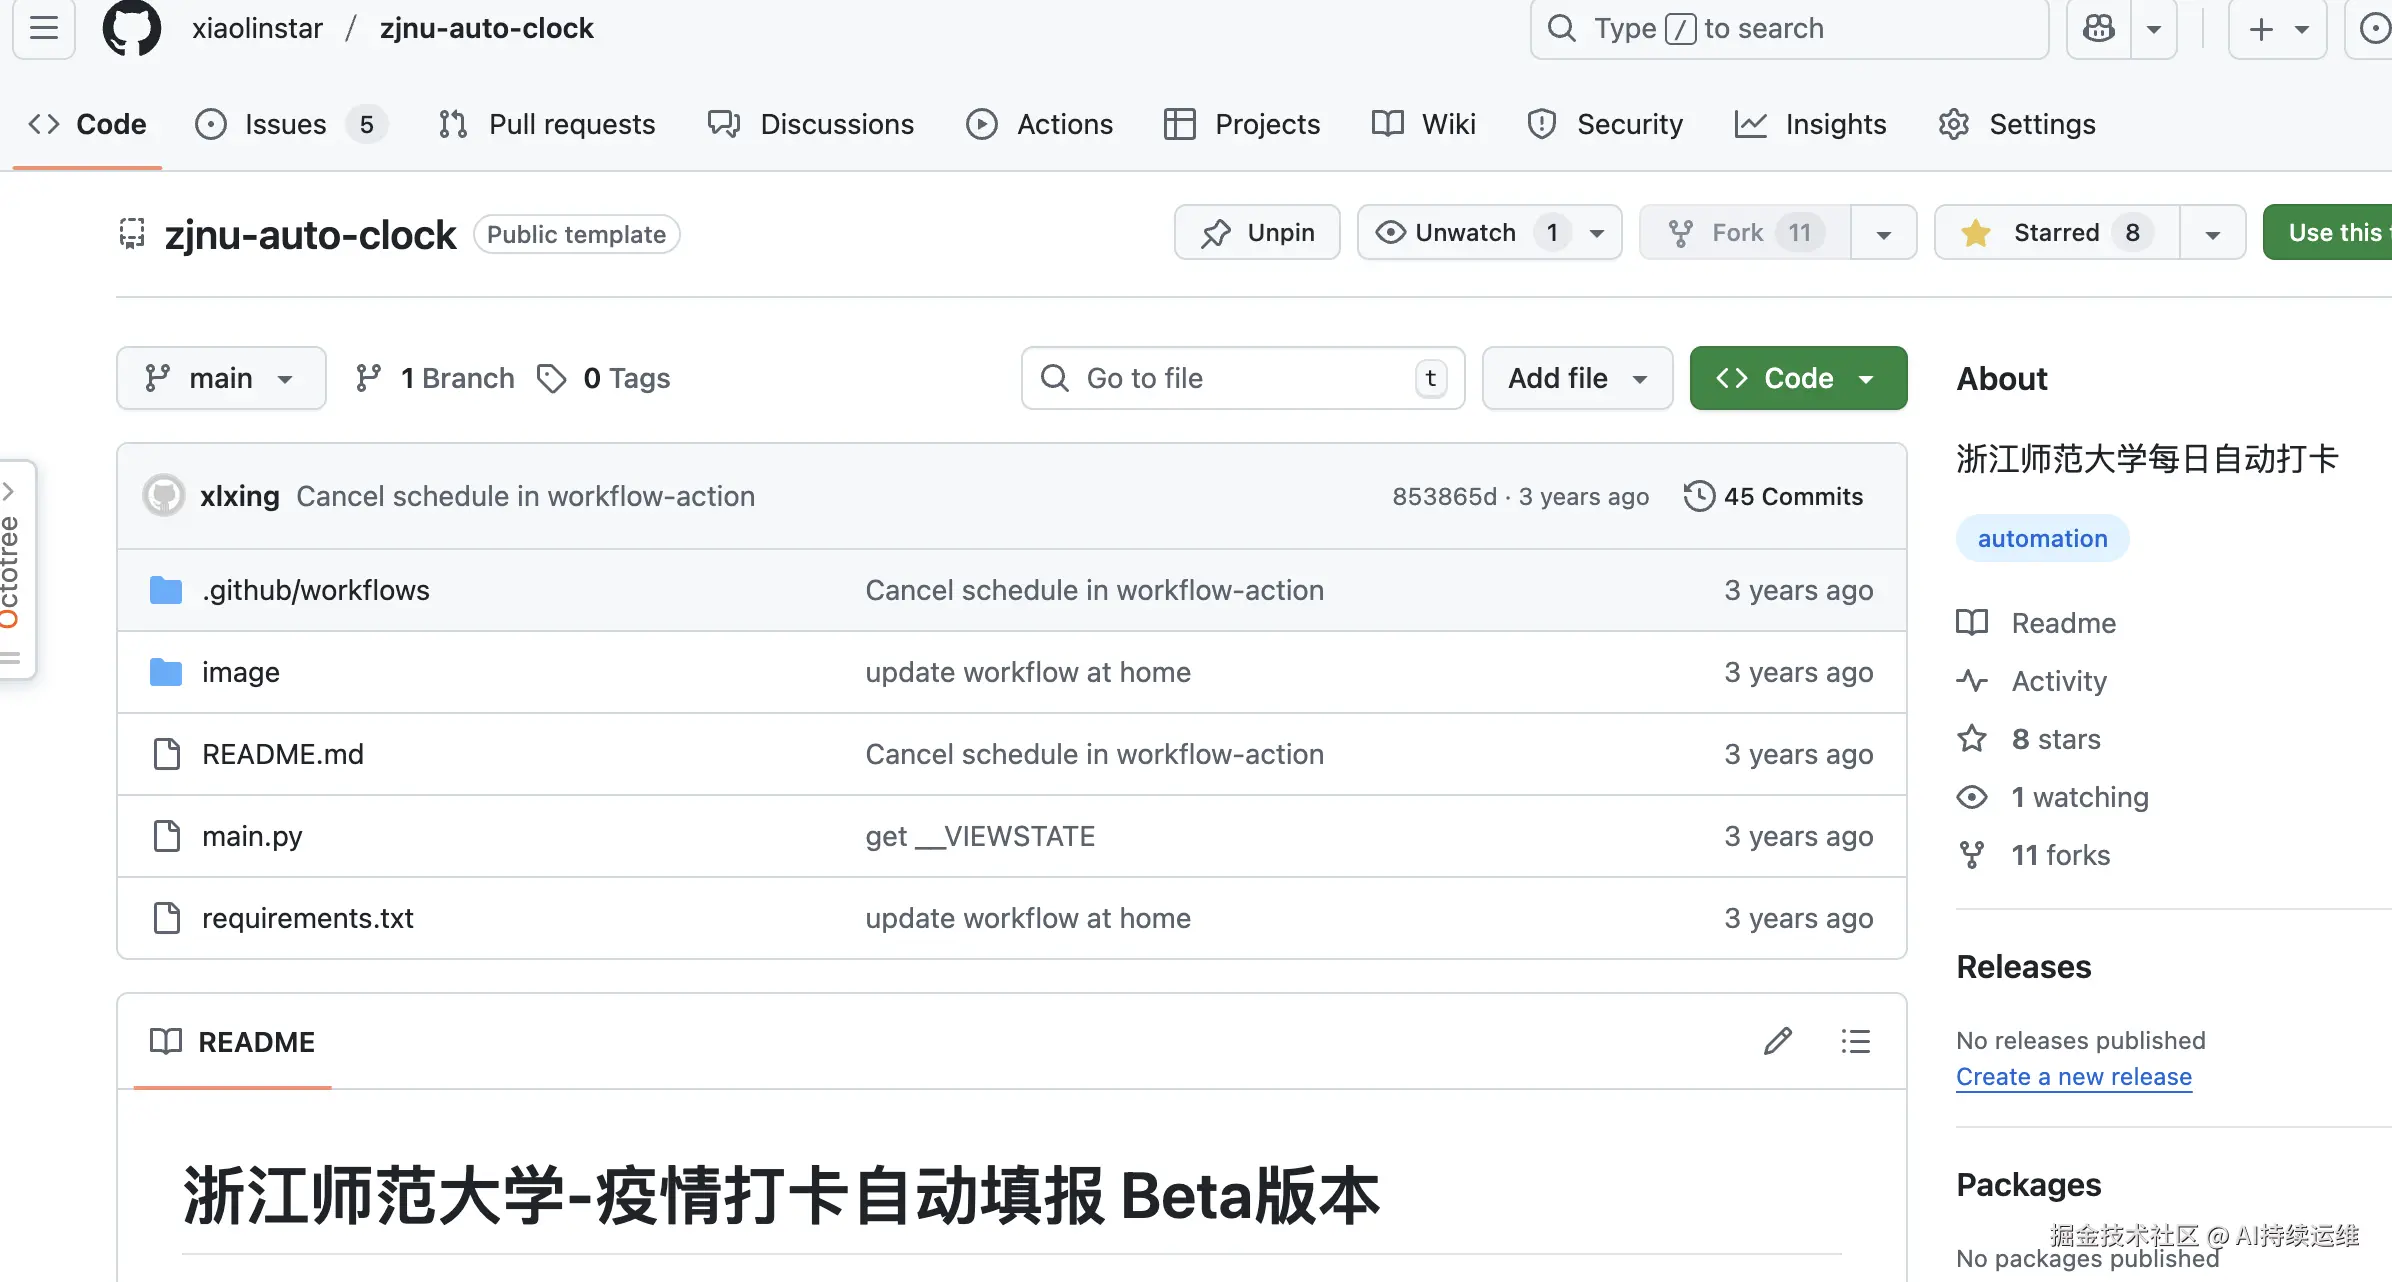Open the Insights tab
Screen dimensions: 2392x1282
(1810, 124)
